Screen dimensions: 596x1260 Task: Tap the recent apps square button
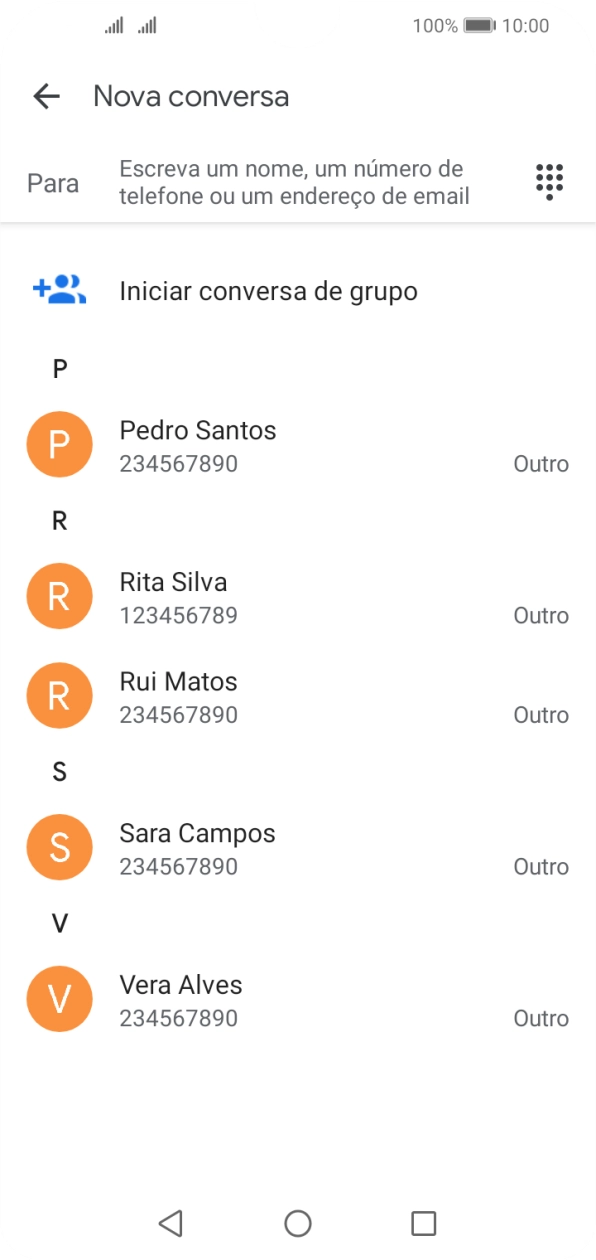click(x=424, y=1222)
